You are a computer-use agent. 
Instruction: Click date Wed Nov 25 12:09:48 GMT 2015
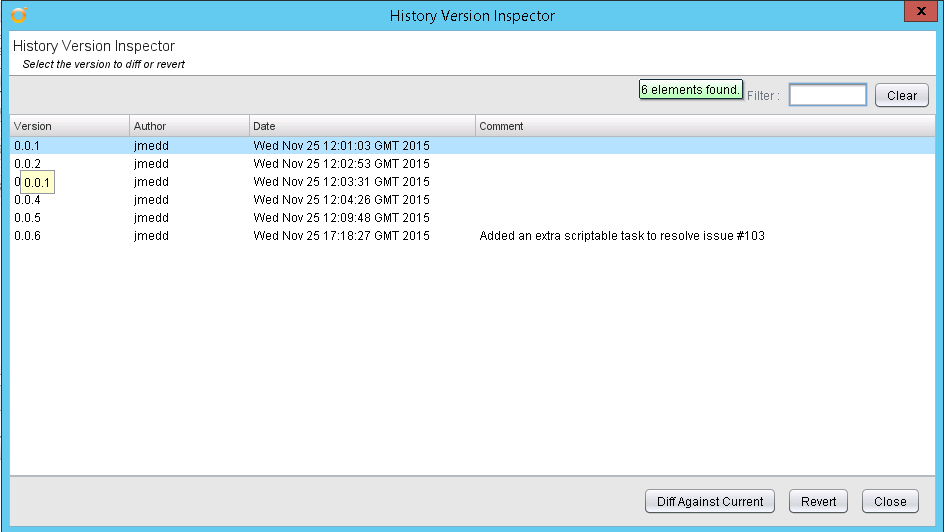pyautogui.click(x=341, y=218)
